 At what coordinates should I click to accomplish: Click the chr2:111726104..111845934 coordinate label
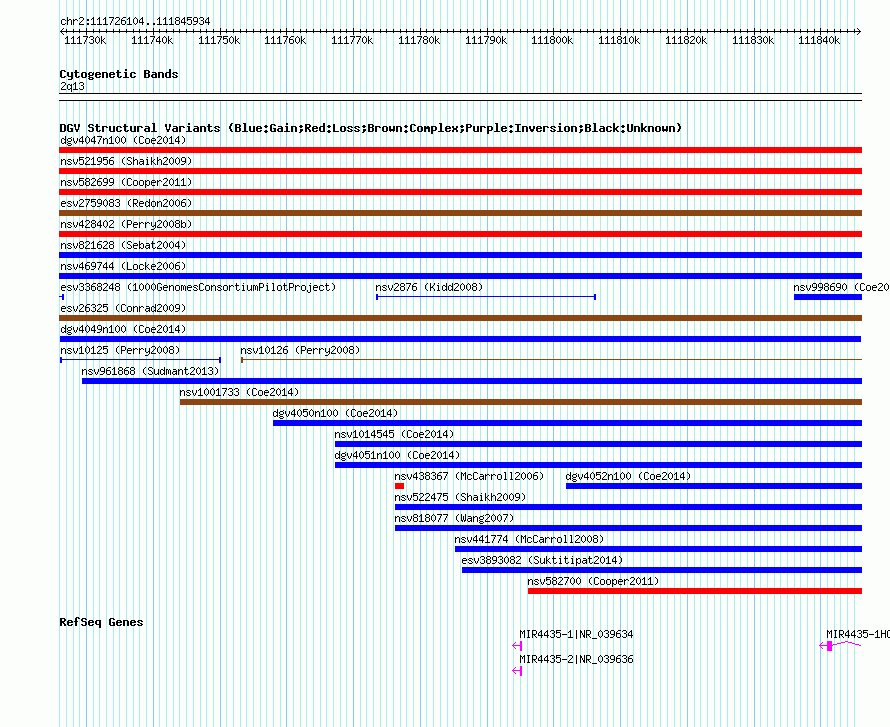[135, 21]
